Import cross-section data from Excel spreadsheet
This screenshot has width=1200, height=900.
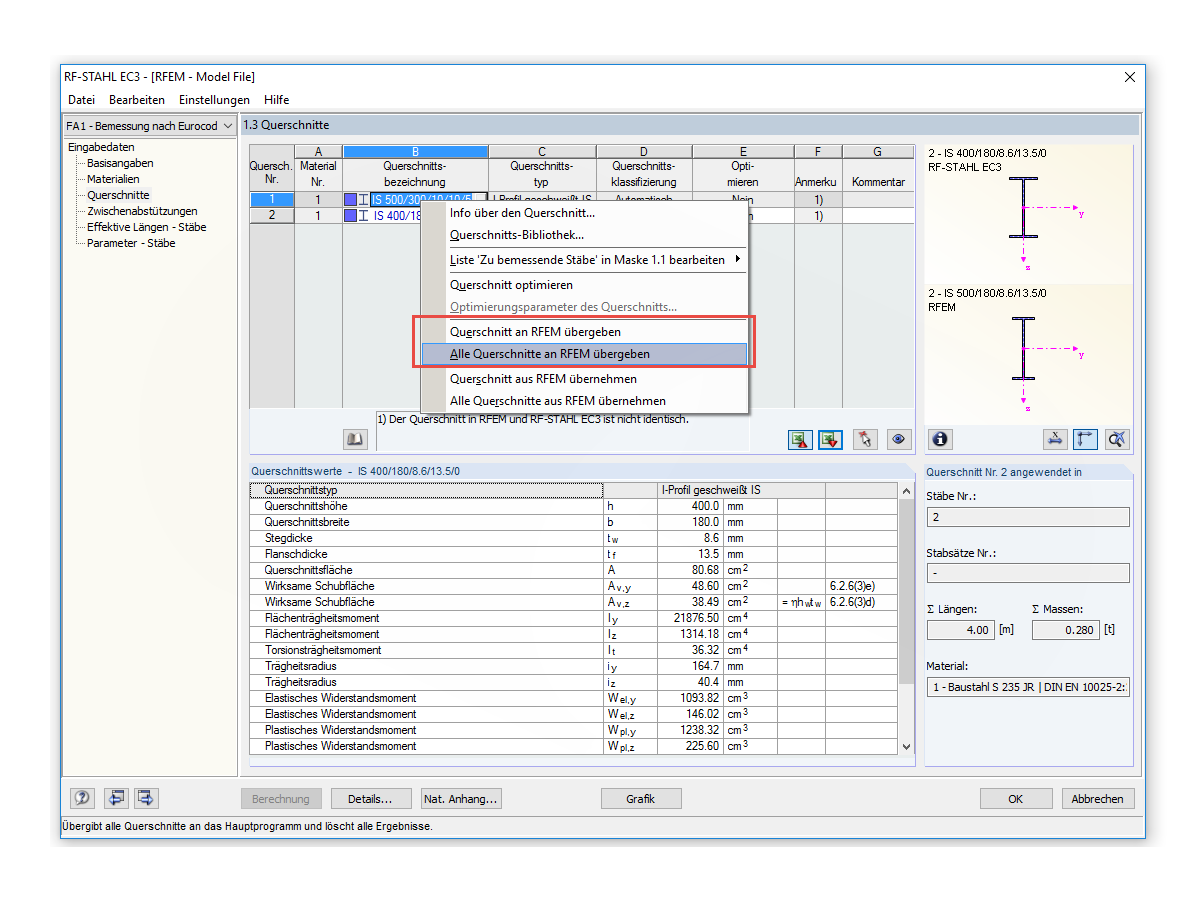click(x=830, y=438)
